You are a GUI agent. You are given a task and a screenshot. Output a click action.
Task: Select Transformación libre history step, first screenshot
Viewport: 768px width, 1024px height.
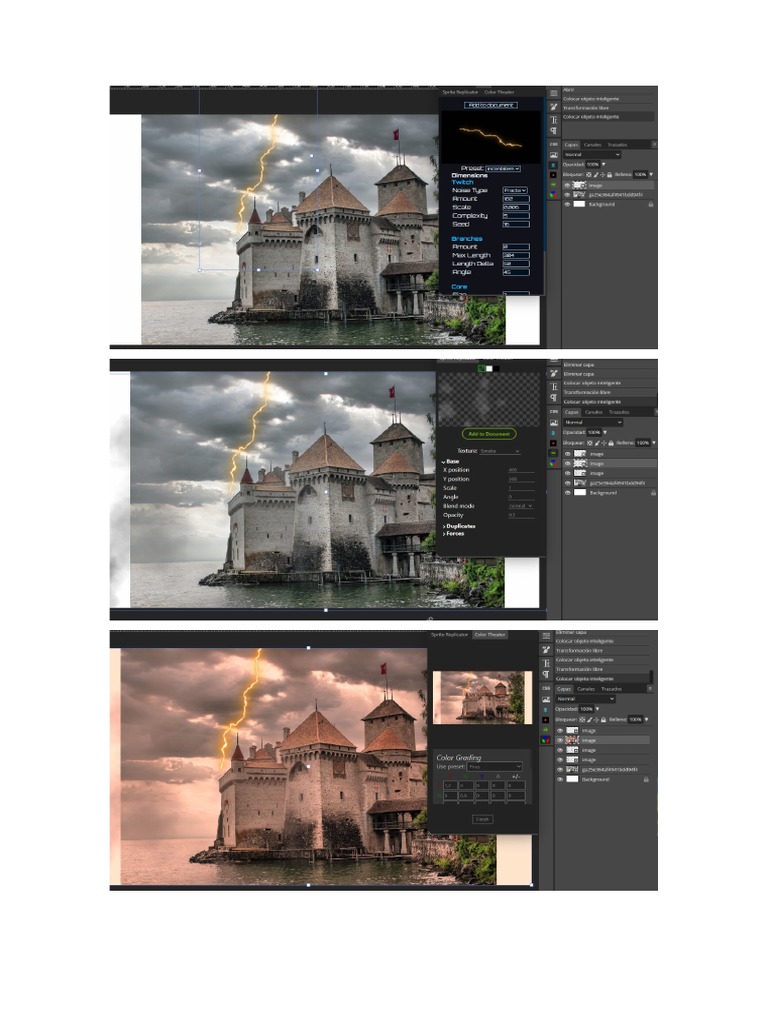[x=586, y=108]
